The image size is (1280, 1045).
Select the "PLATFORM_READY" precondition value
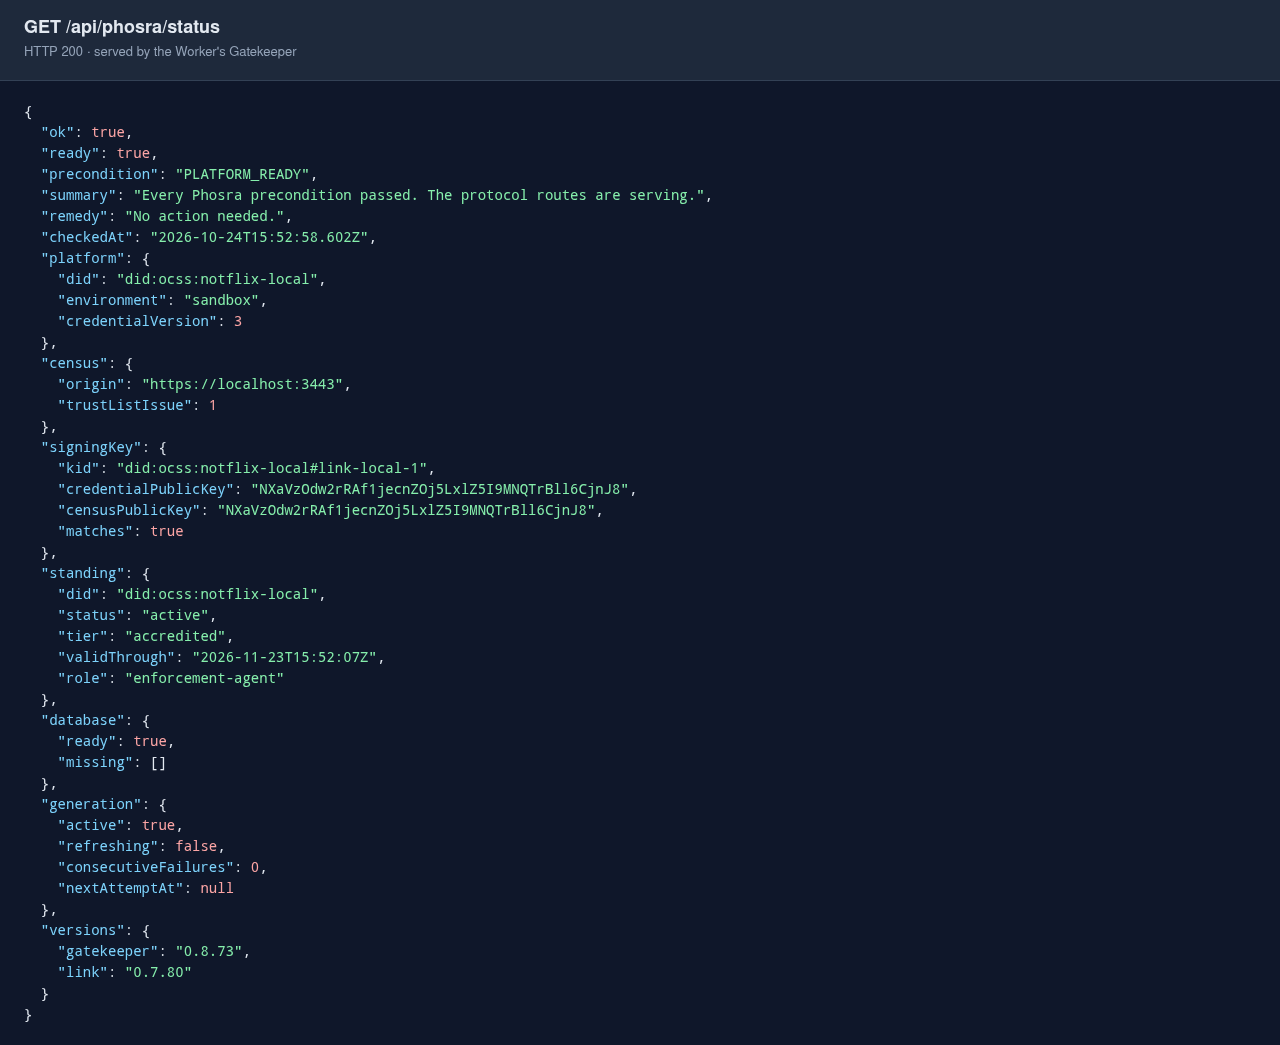243,174
